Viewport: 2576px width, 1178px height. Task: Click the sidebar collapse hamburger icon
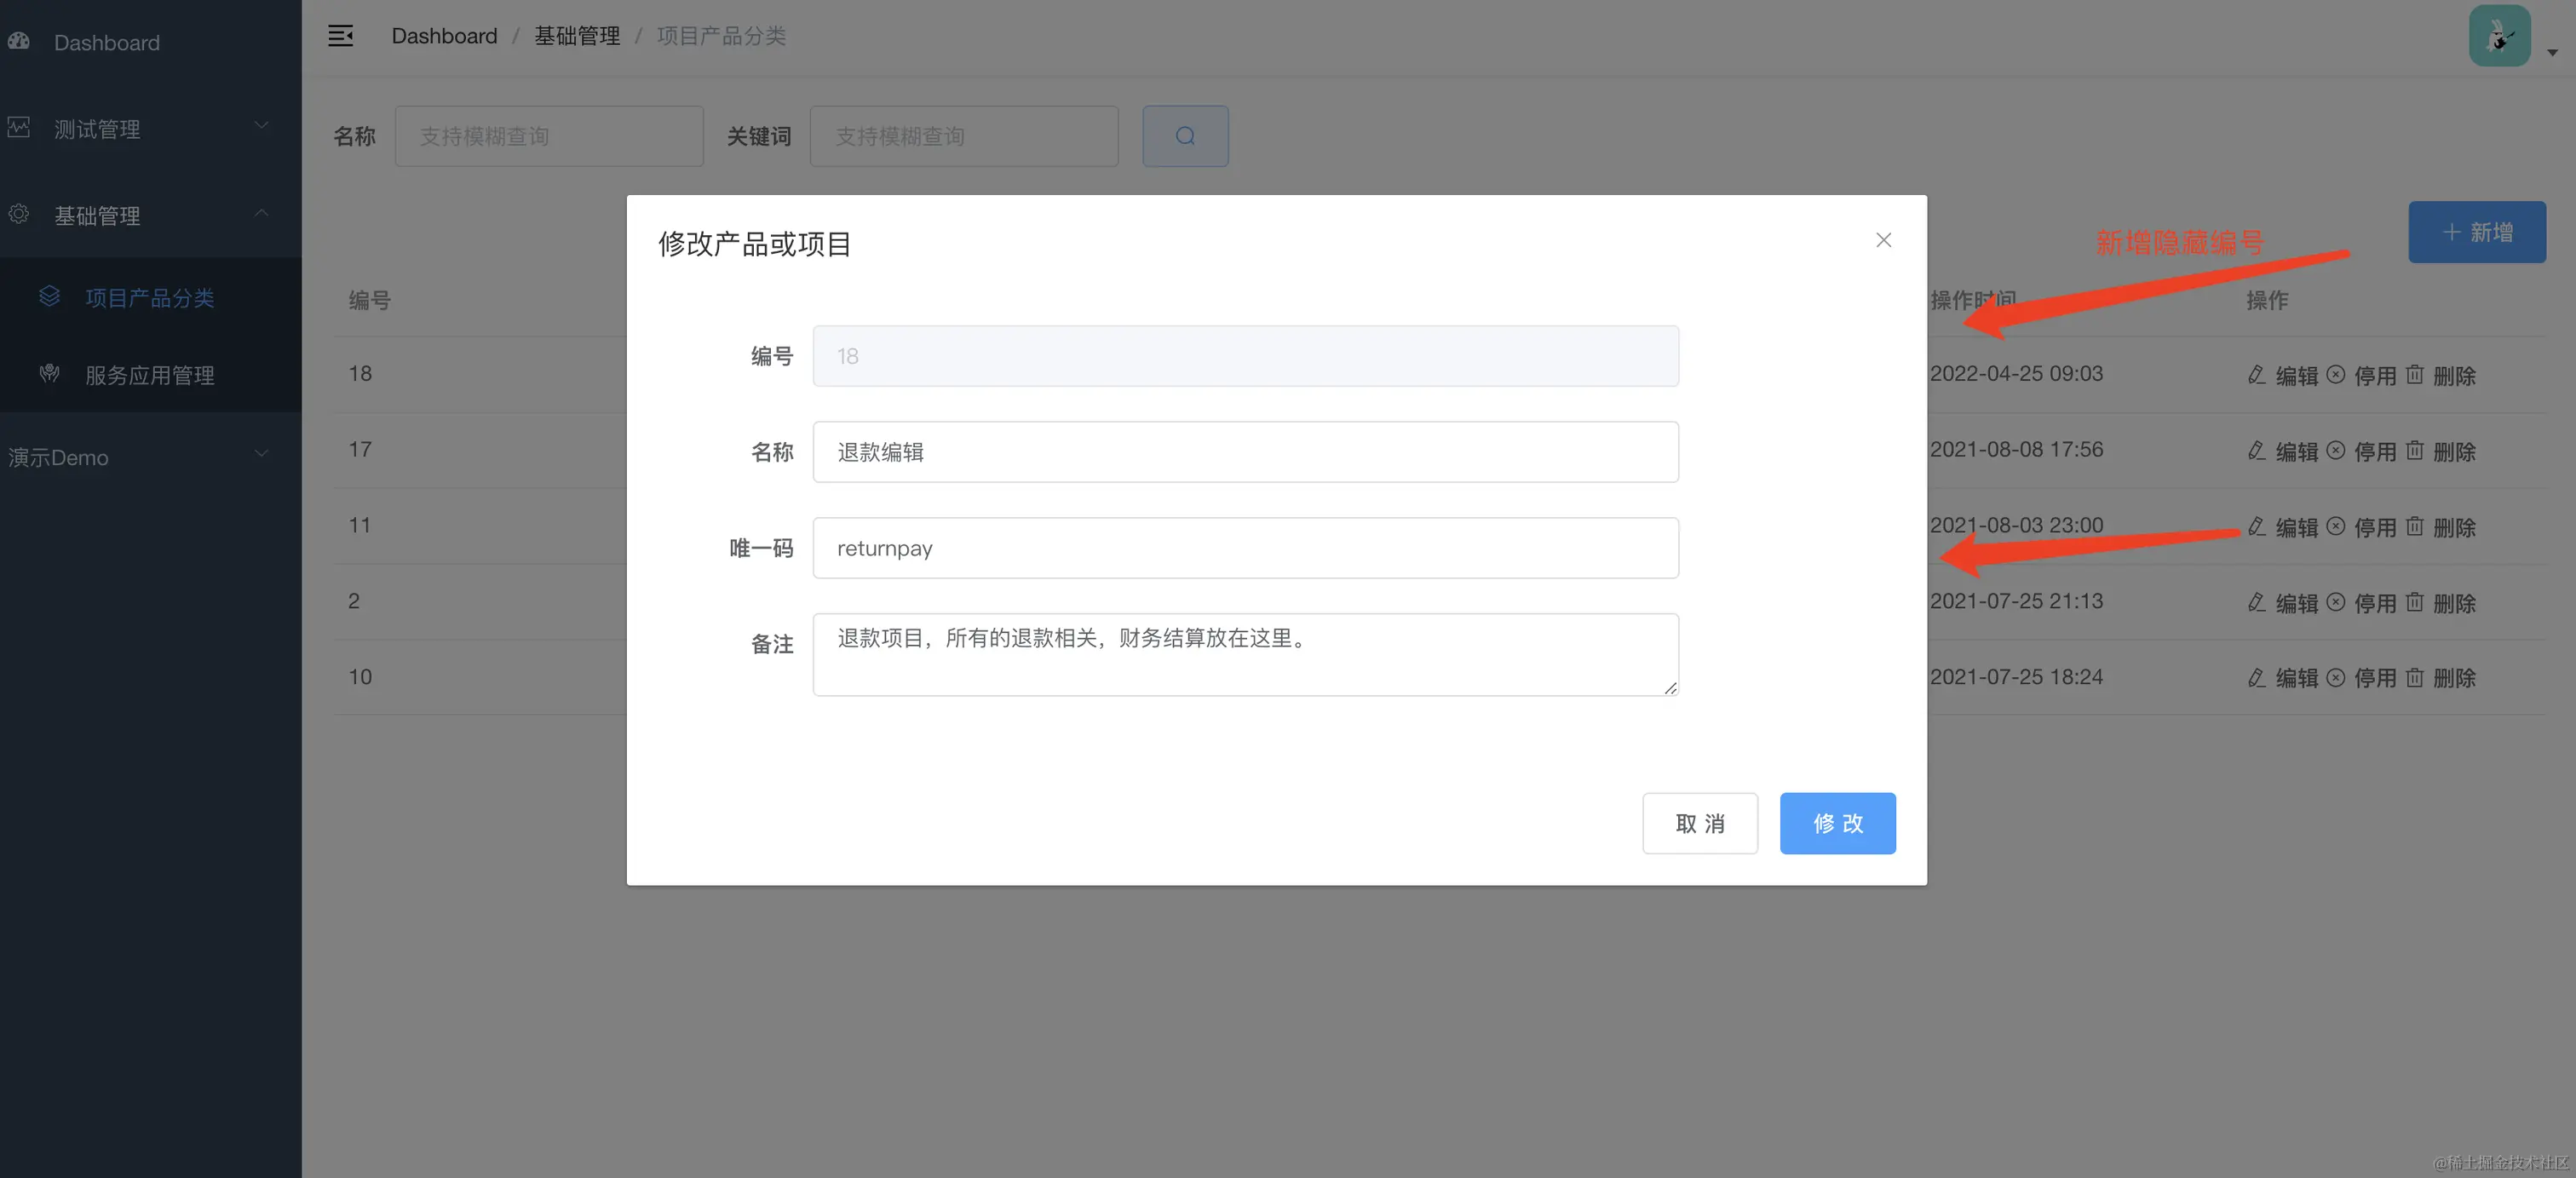(x=340, y=36)
